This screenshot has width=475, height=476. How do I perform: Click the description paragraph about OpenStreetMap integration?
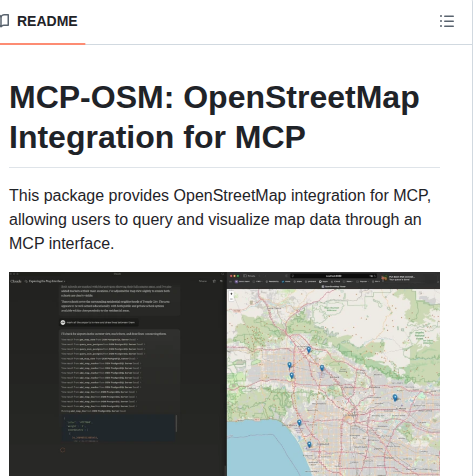[220, 219]
